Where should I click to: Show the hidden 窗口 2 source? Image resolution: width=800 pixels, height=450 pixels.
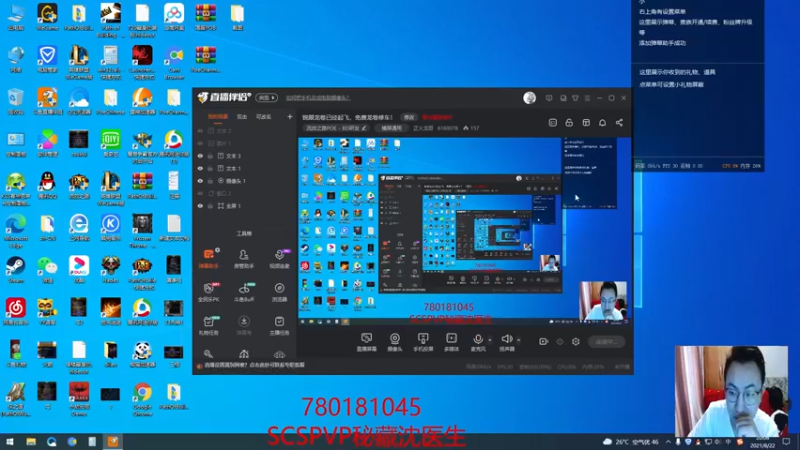pos(200,193)
